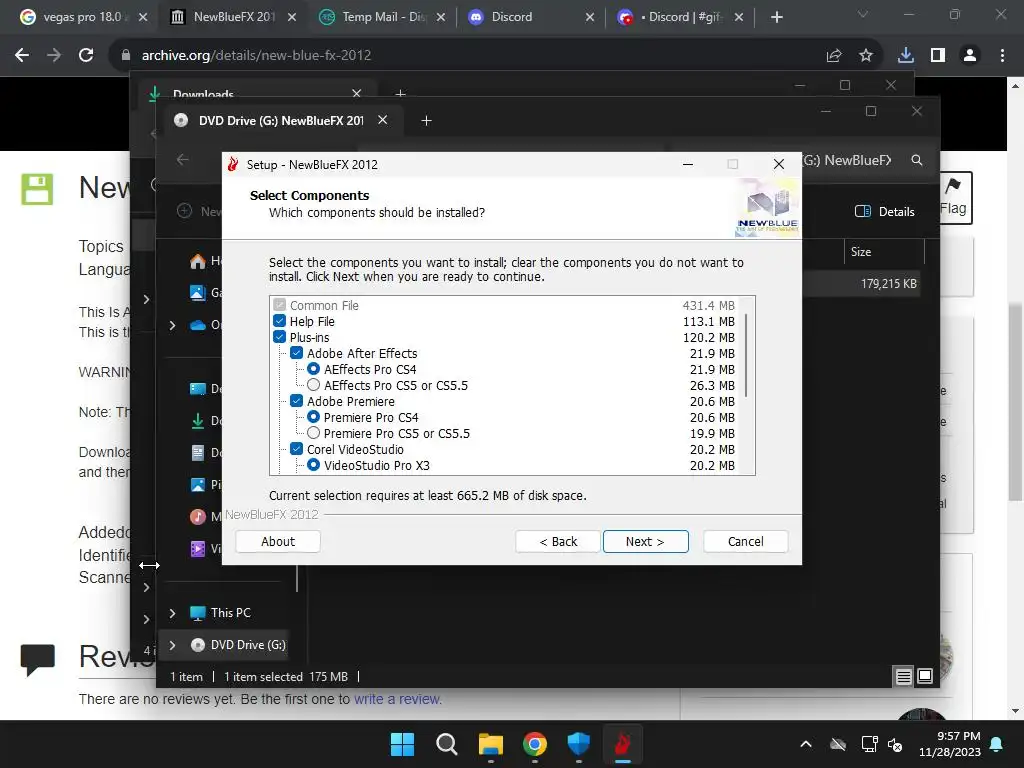This screenshot has width=1024, height=768.
Task: Open the Windows Start menu
Action: point(402,744)
